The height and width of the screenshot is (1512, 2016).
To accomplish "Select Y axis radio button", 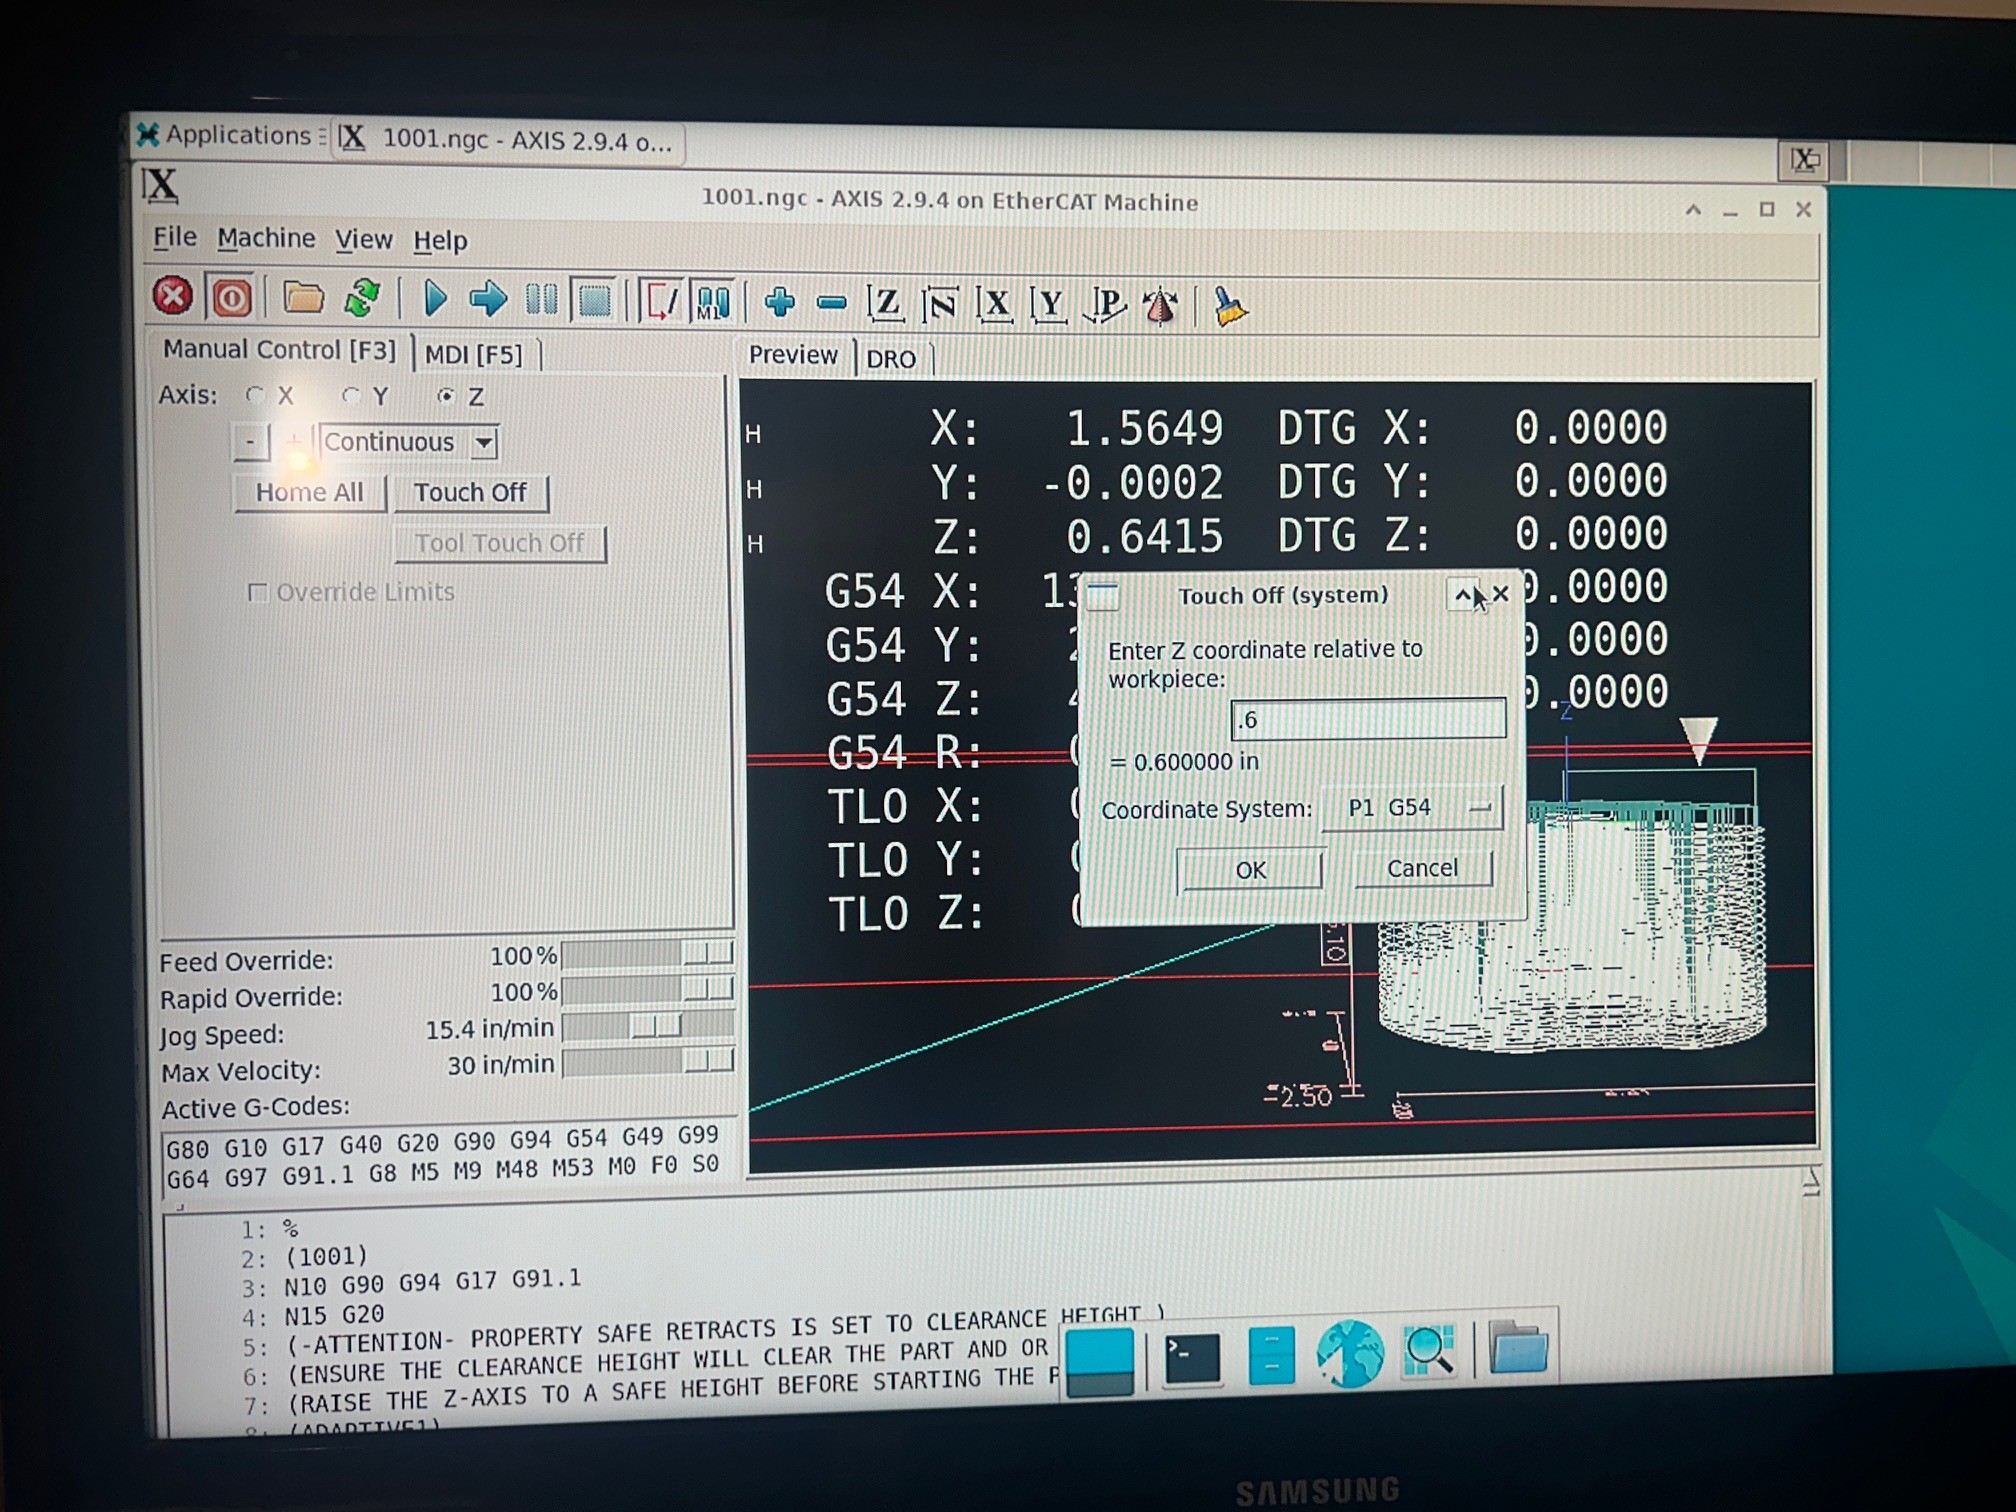I will coord(350,396).
